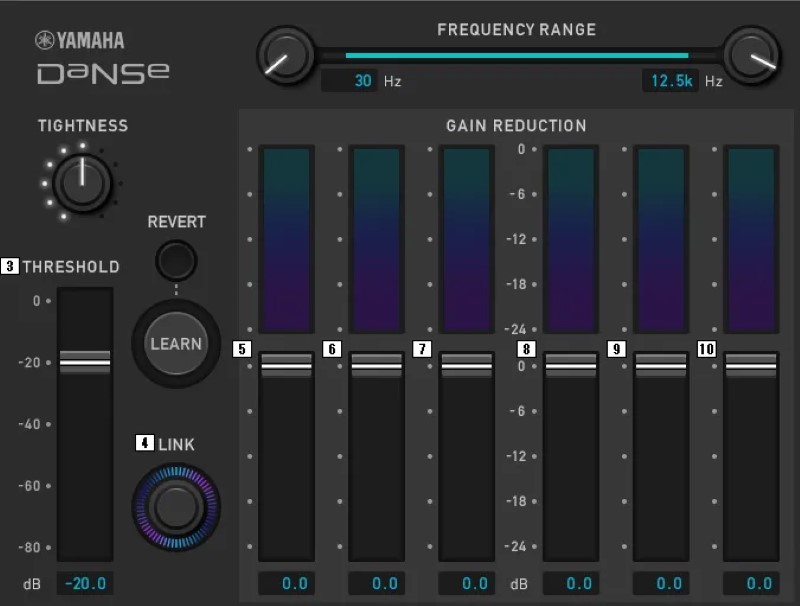Click gain reduction meter above band 10
The image size is (800, 606).
coord(751,239)
